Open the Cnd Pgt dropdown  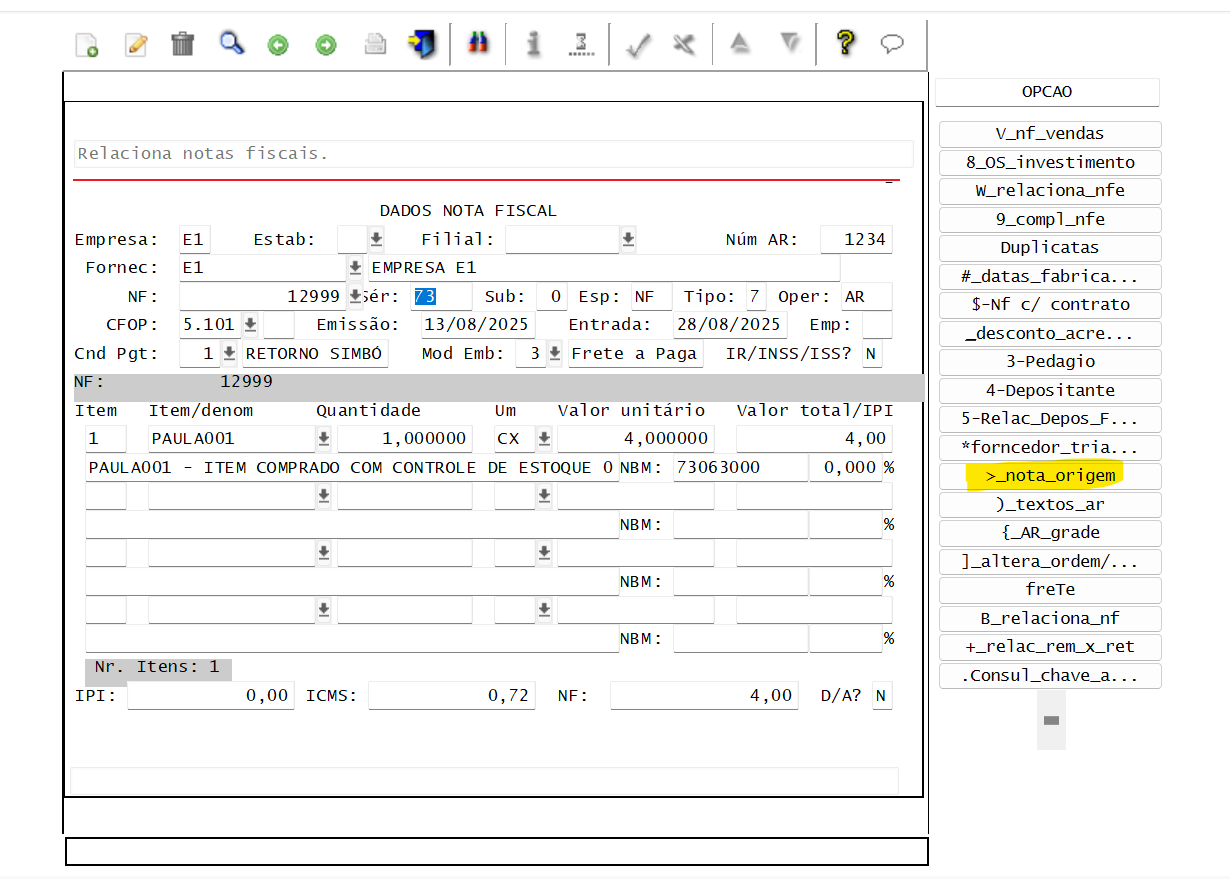(227, 352)
